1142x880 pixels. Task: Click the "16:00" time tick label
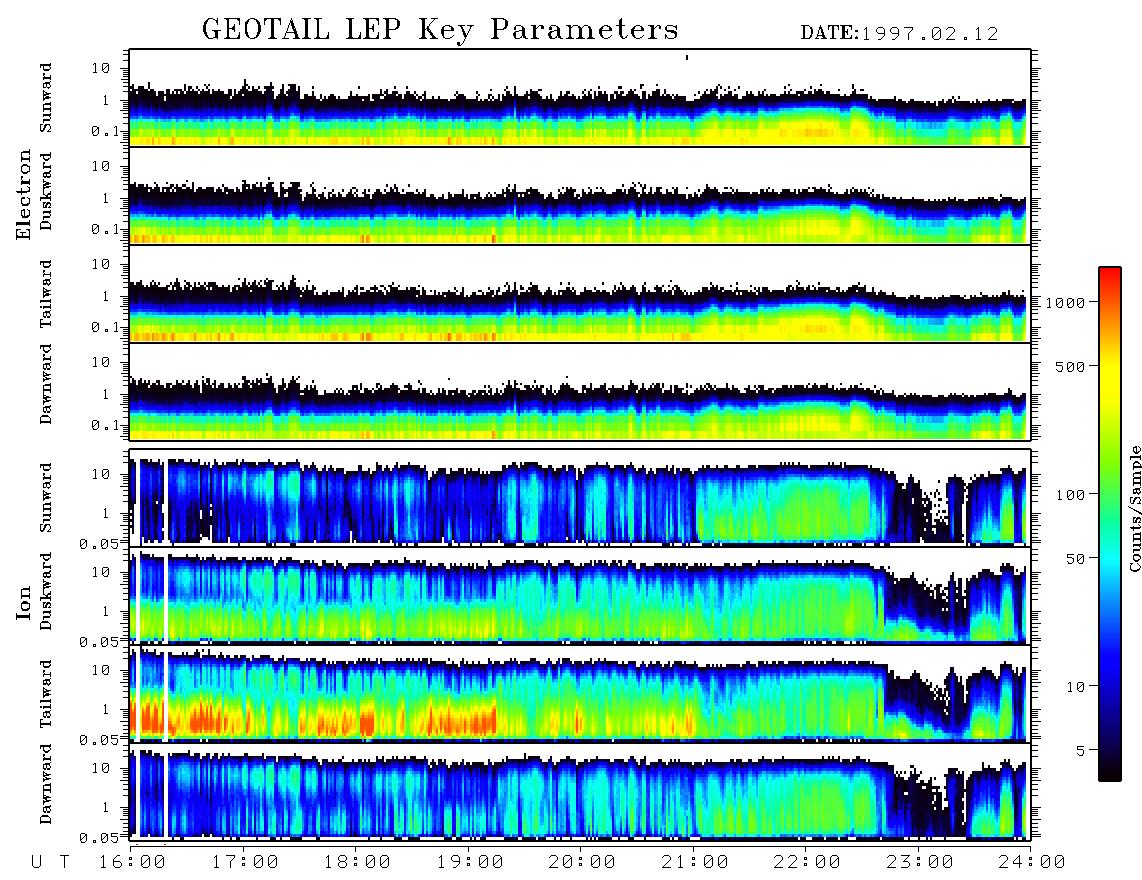pos(132,862)
